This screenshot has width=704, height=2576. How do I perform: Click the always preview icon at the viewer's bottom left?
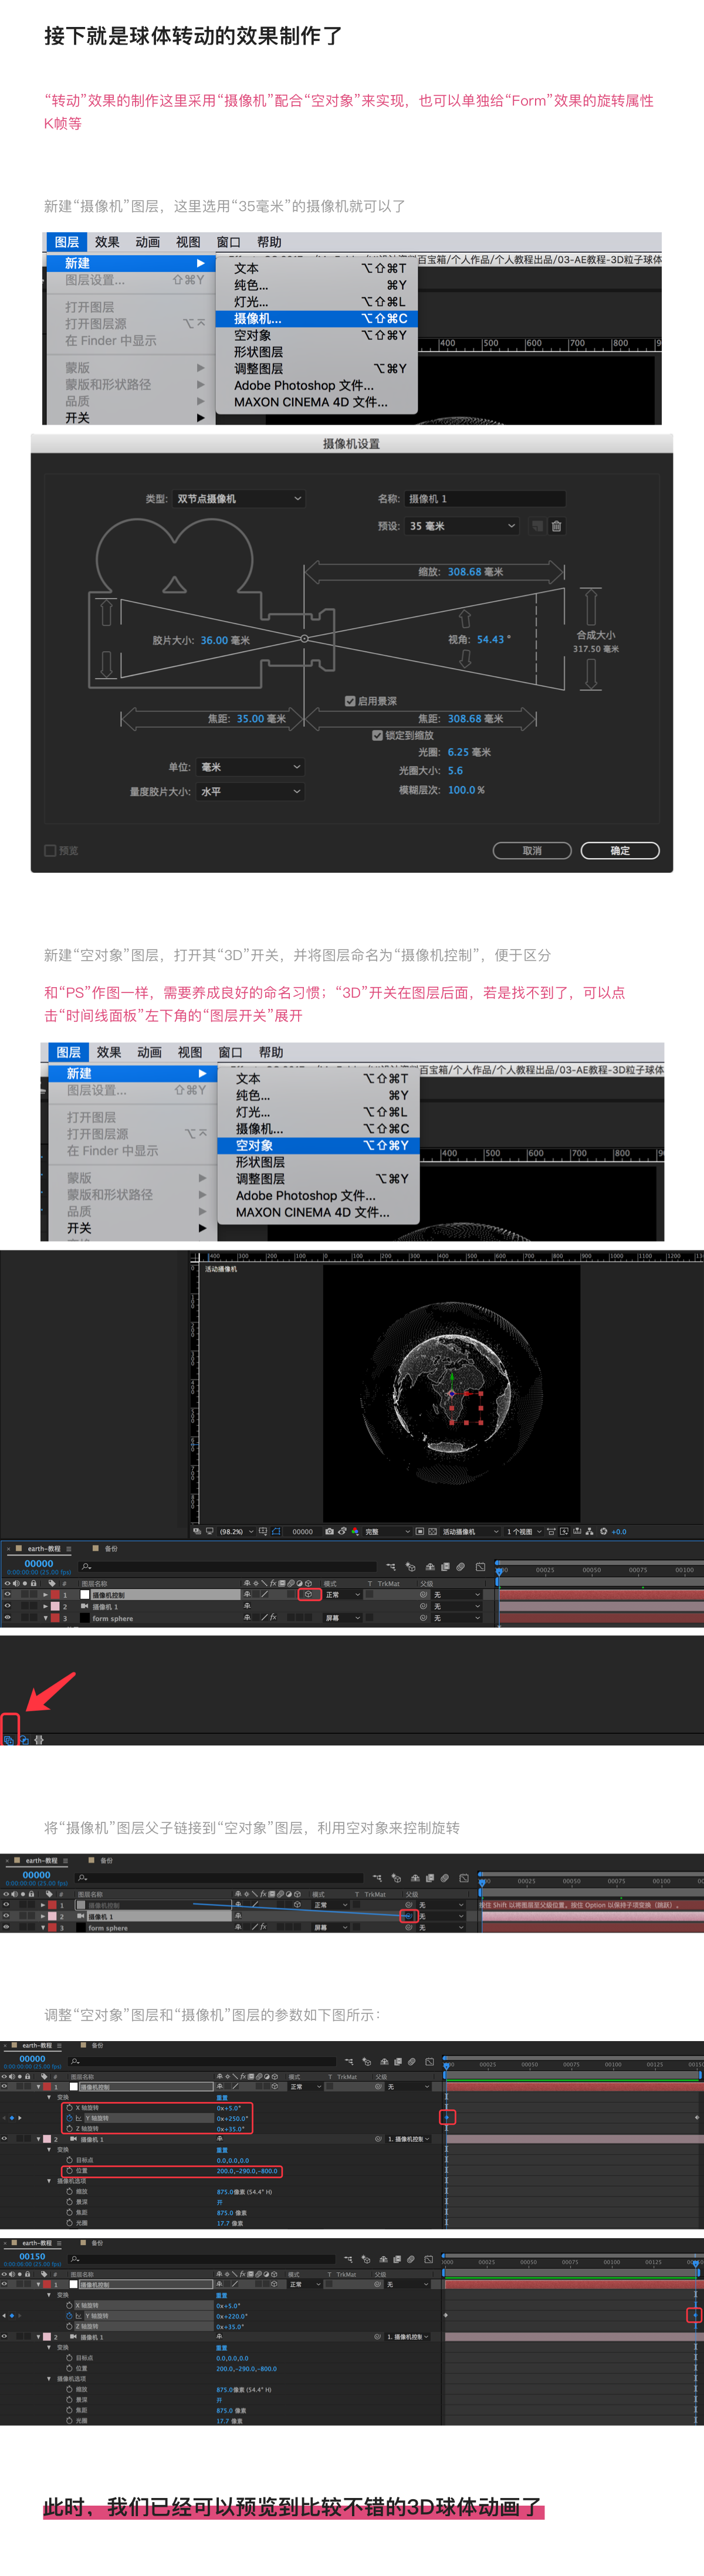point(197,1531)
